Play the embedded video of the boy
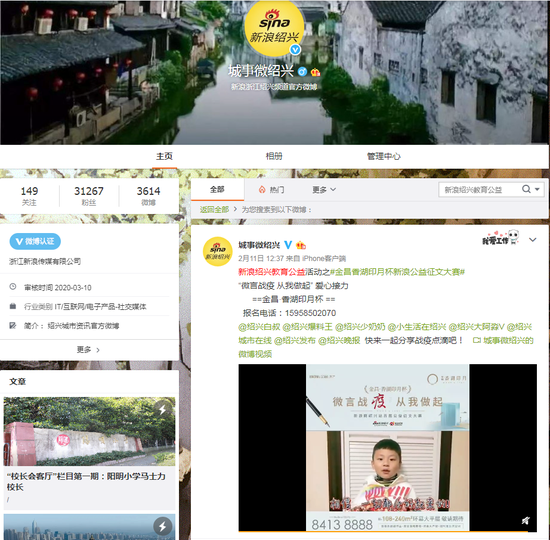The image size is (550, 540). coord(388,447)
